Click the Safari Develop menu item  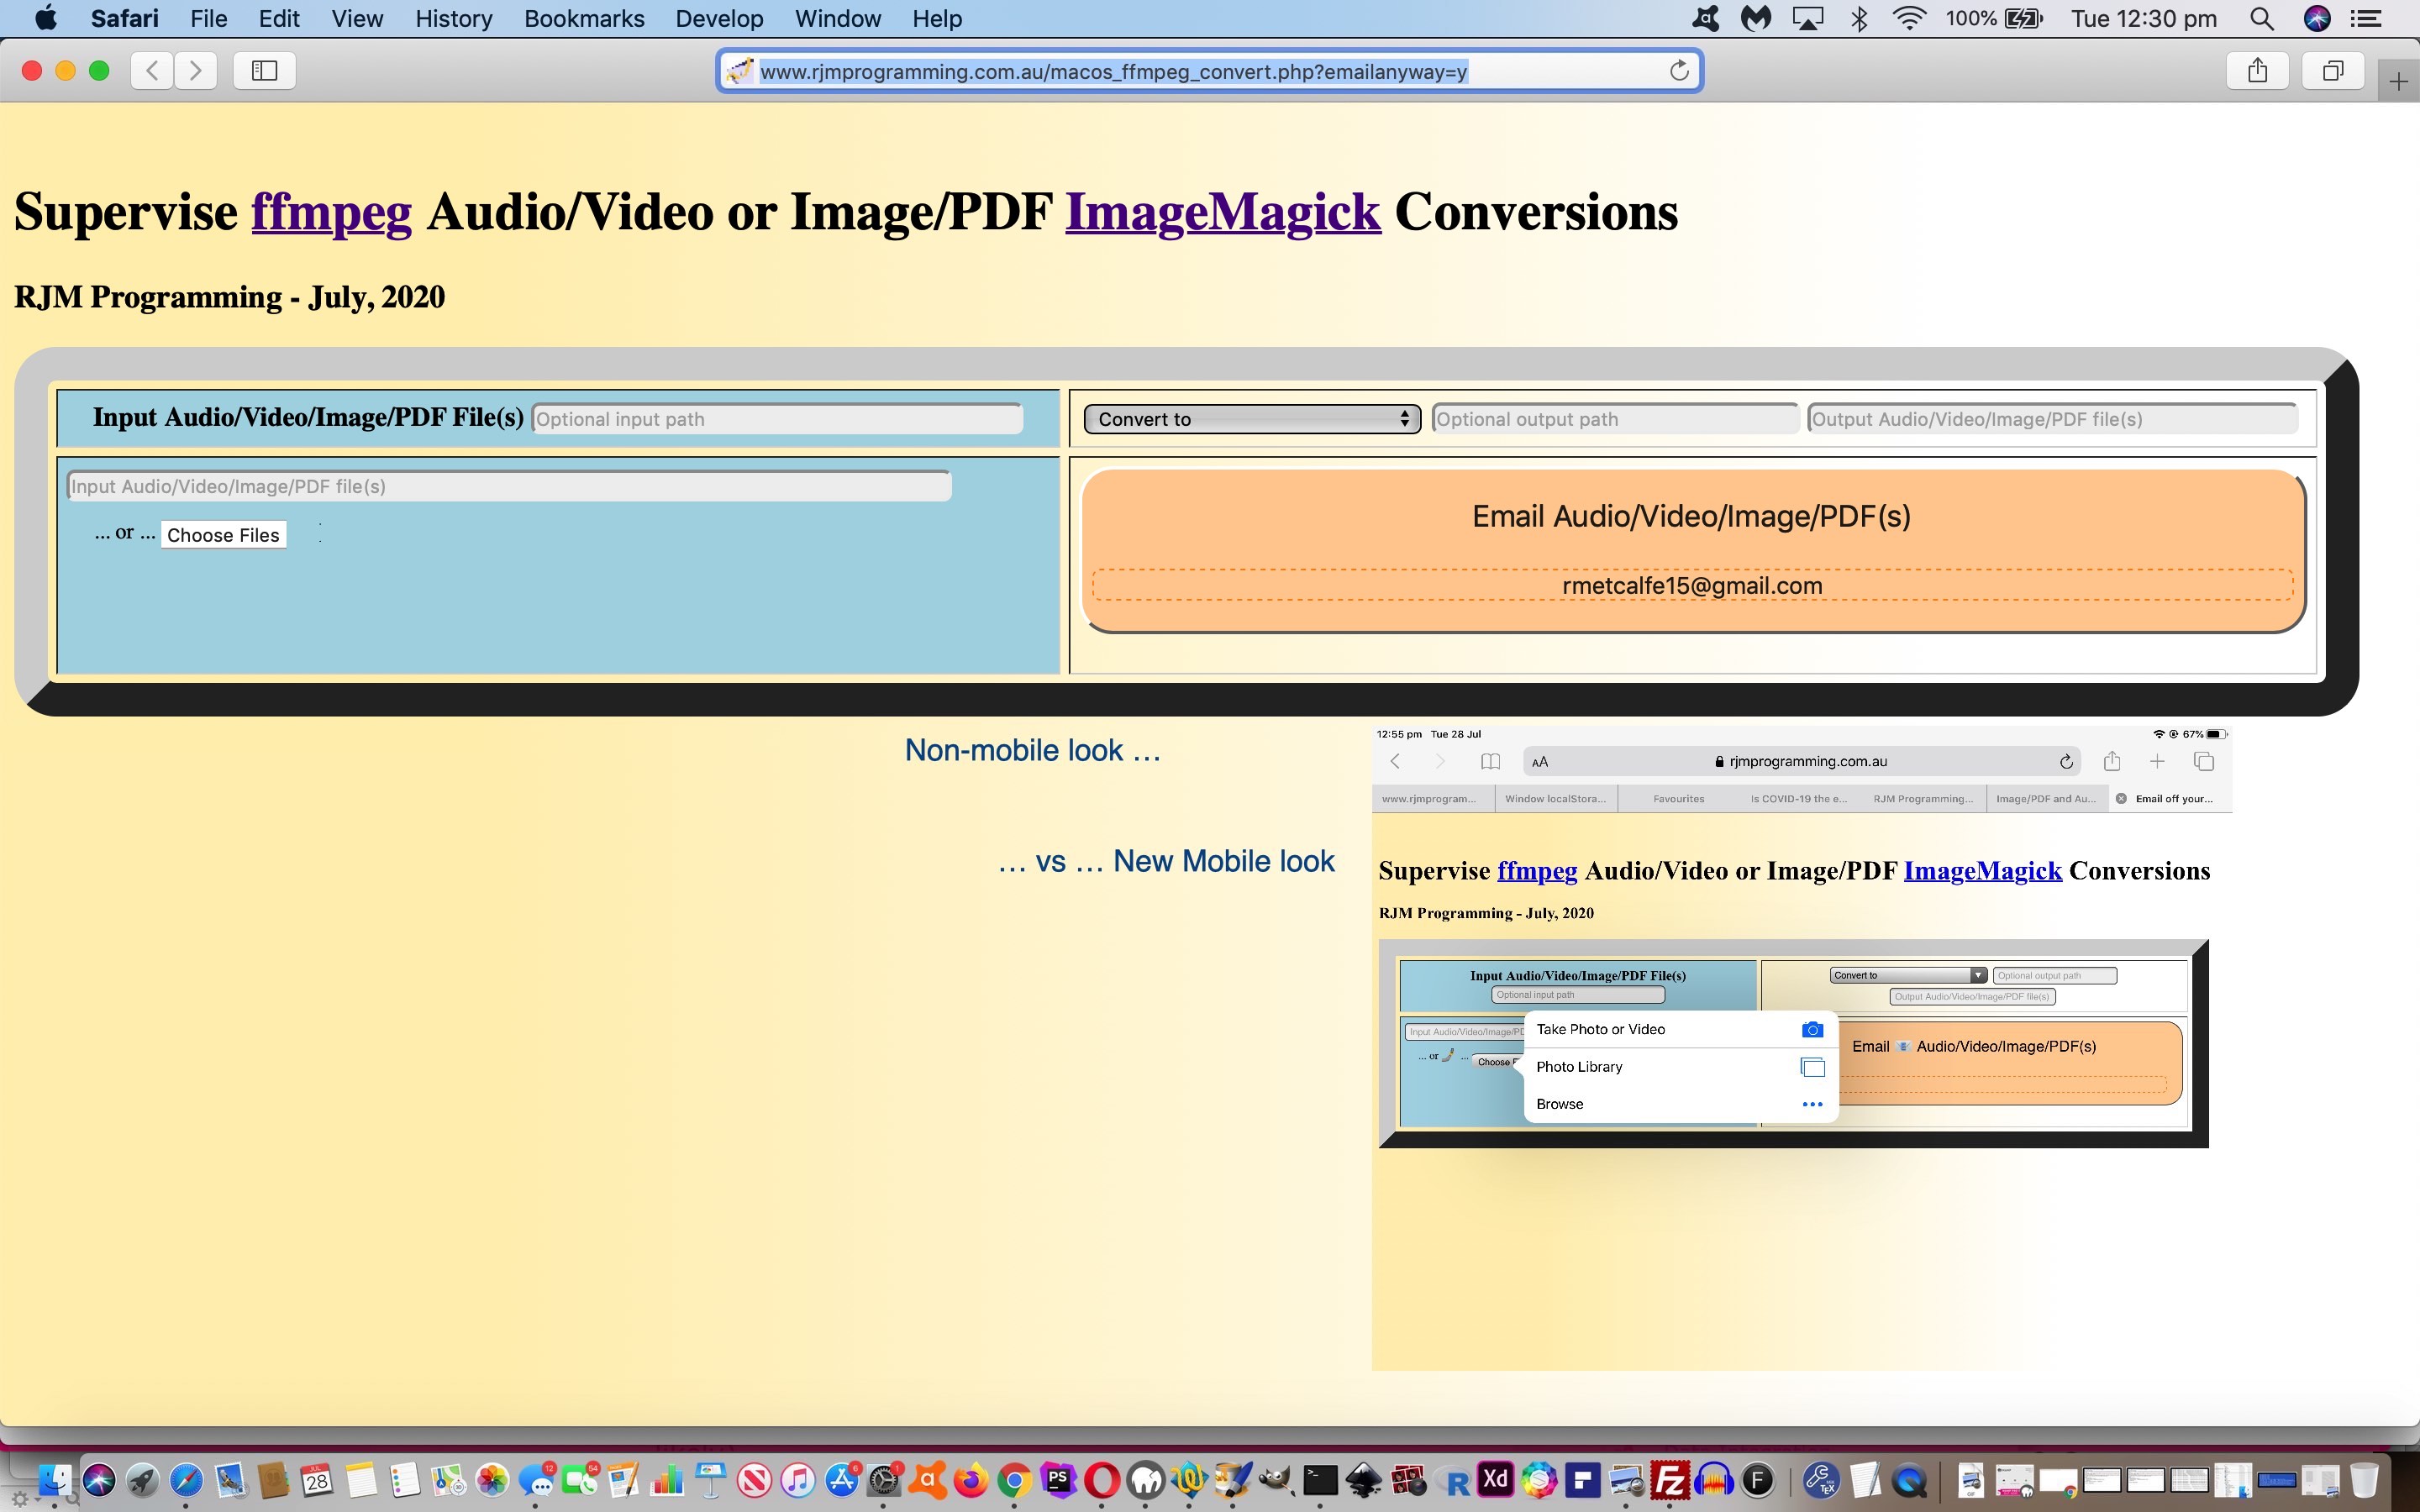719,19
